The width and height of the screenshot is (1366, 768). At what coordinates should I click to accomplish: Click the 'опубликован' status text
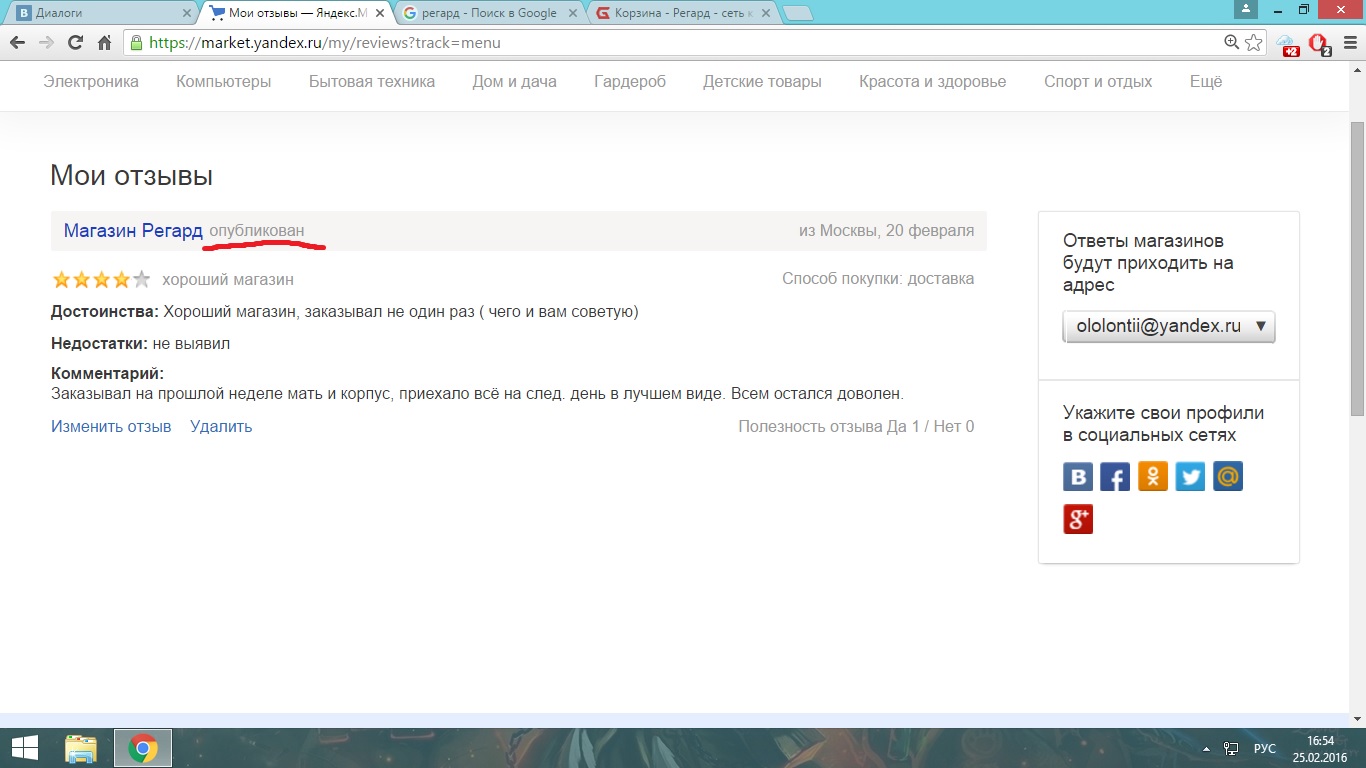(257, 231)
